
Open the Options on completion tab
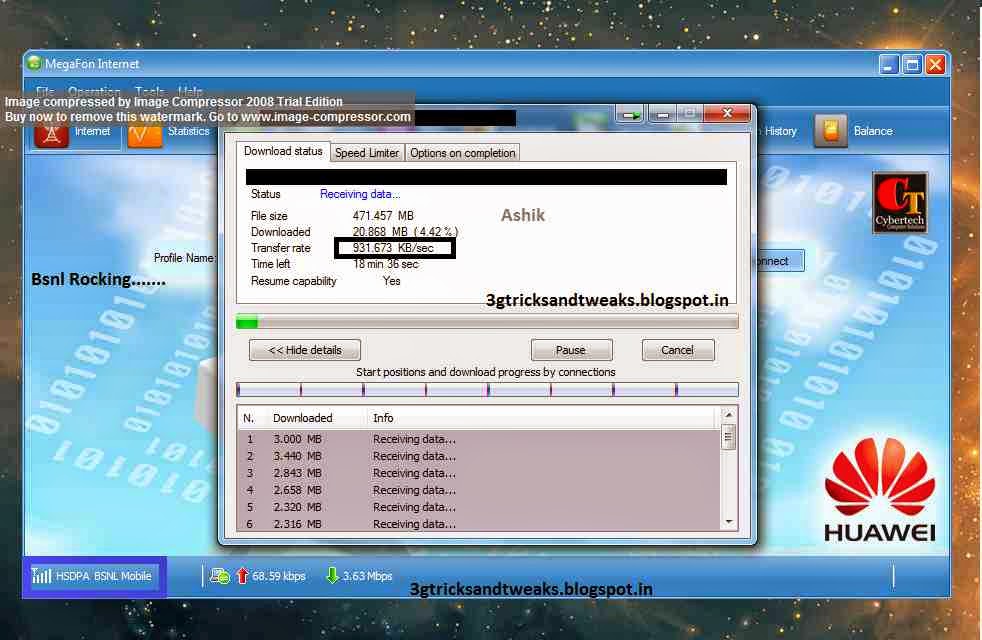tap(462, 153)
